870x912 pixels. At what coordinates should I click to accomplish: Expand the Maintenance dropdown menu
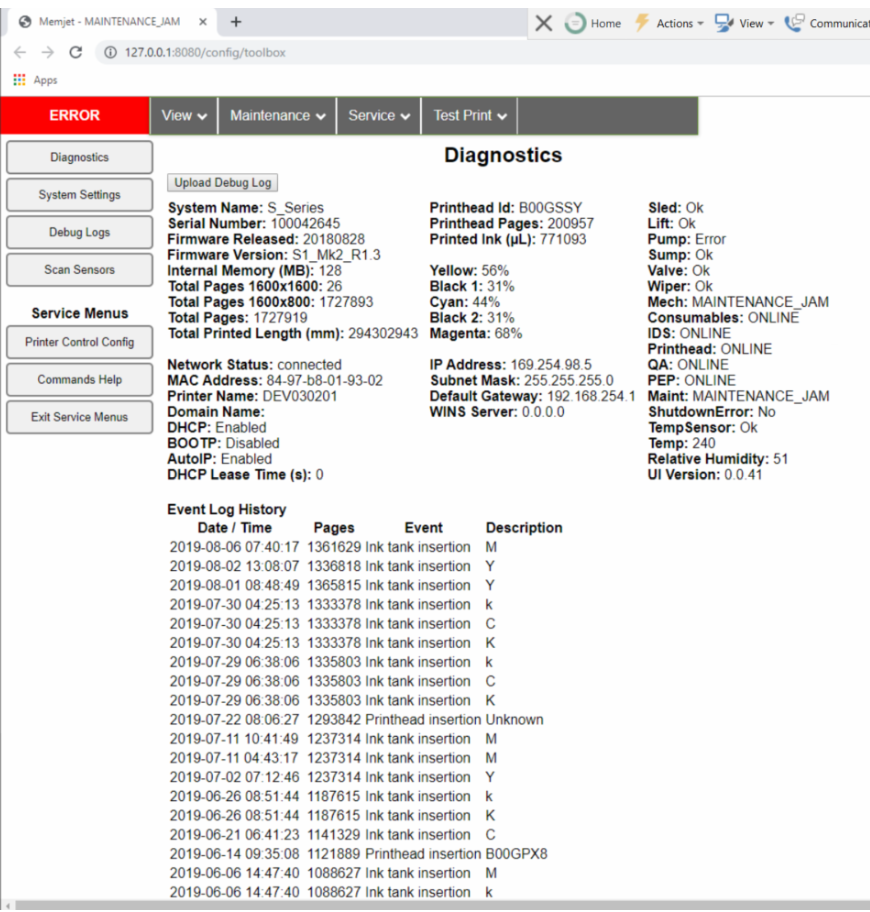pyautogui.click(x=277, y=116)
